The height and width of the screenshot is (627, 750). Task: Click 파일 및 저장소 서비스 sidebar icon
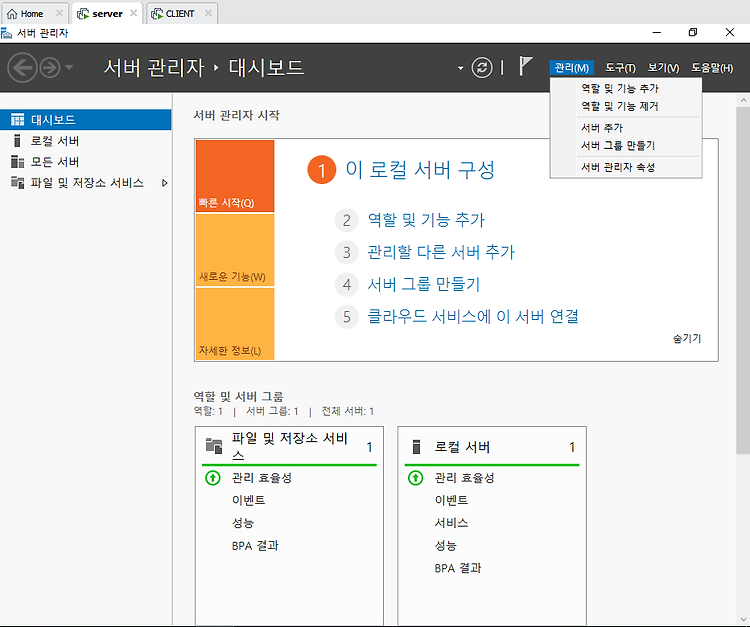(x=18, y=183)
